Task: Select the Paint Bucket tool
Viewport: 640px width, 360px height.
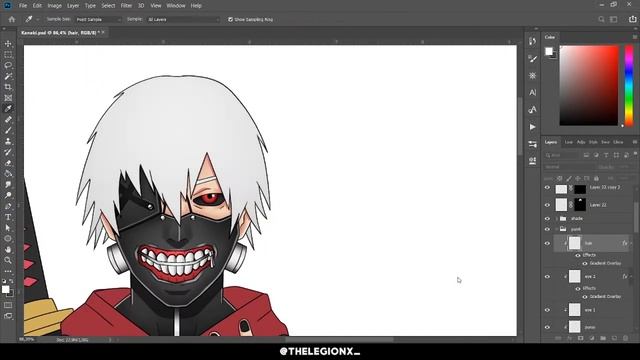Action: tap(8, 173)
